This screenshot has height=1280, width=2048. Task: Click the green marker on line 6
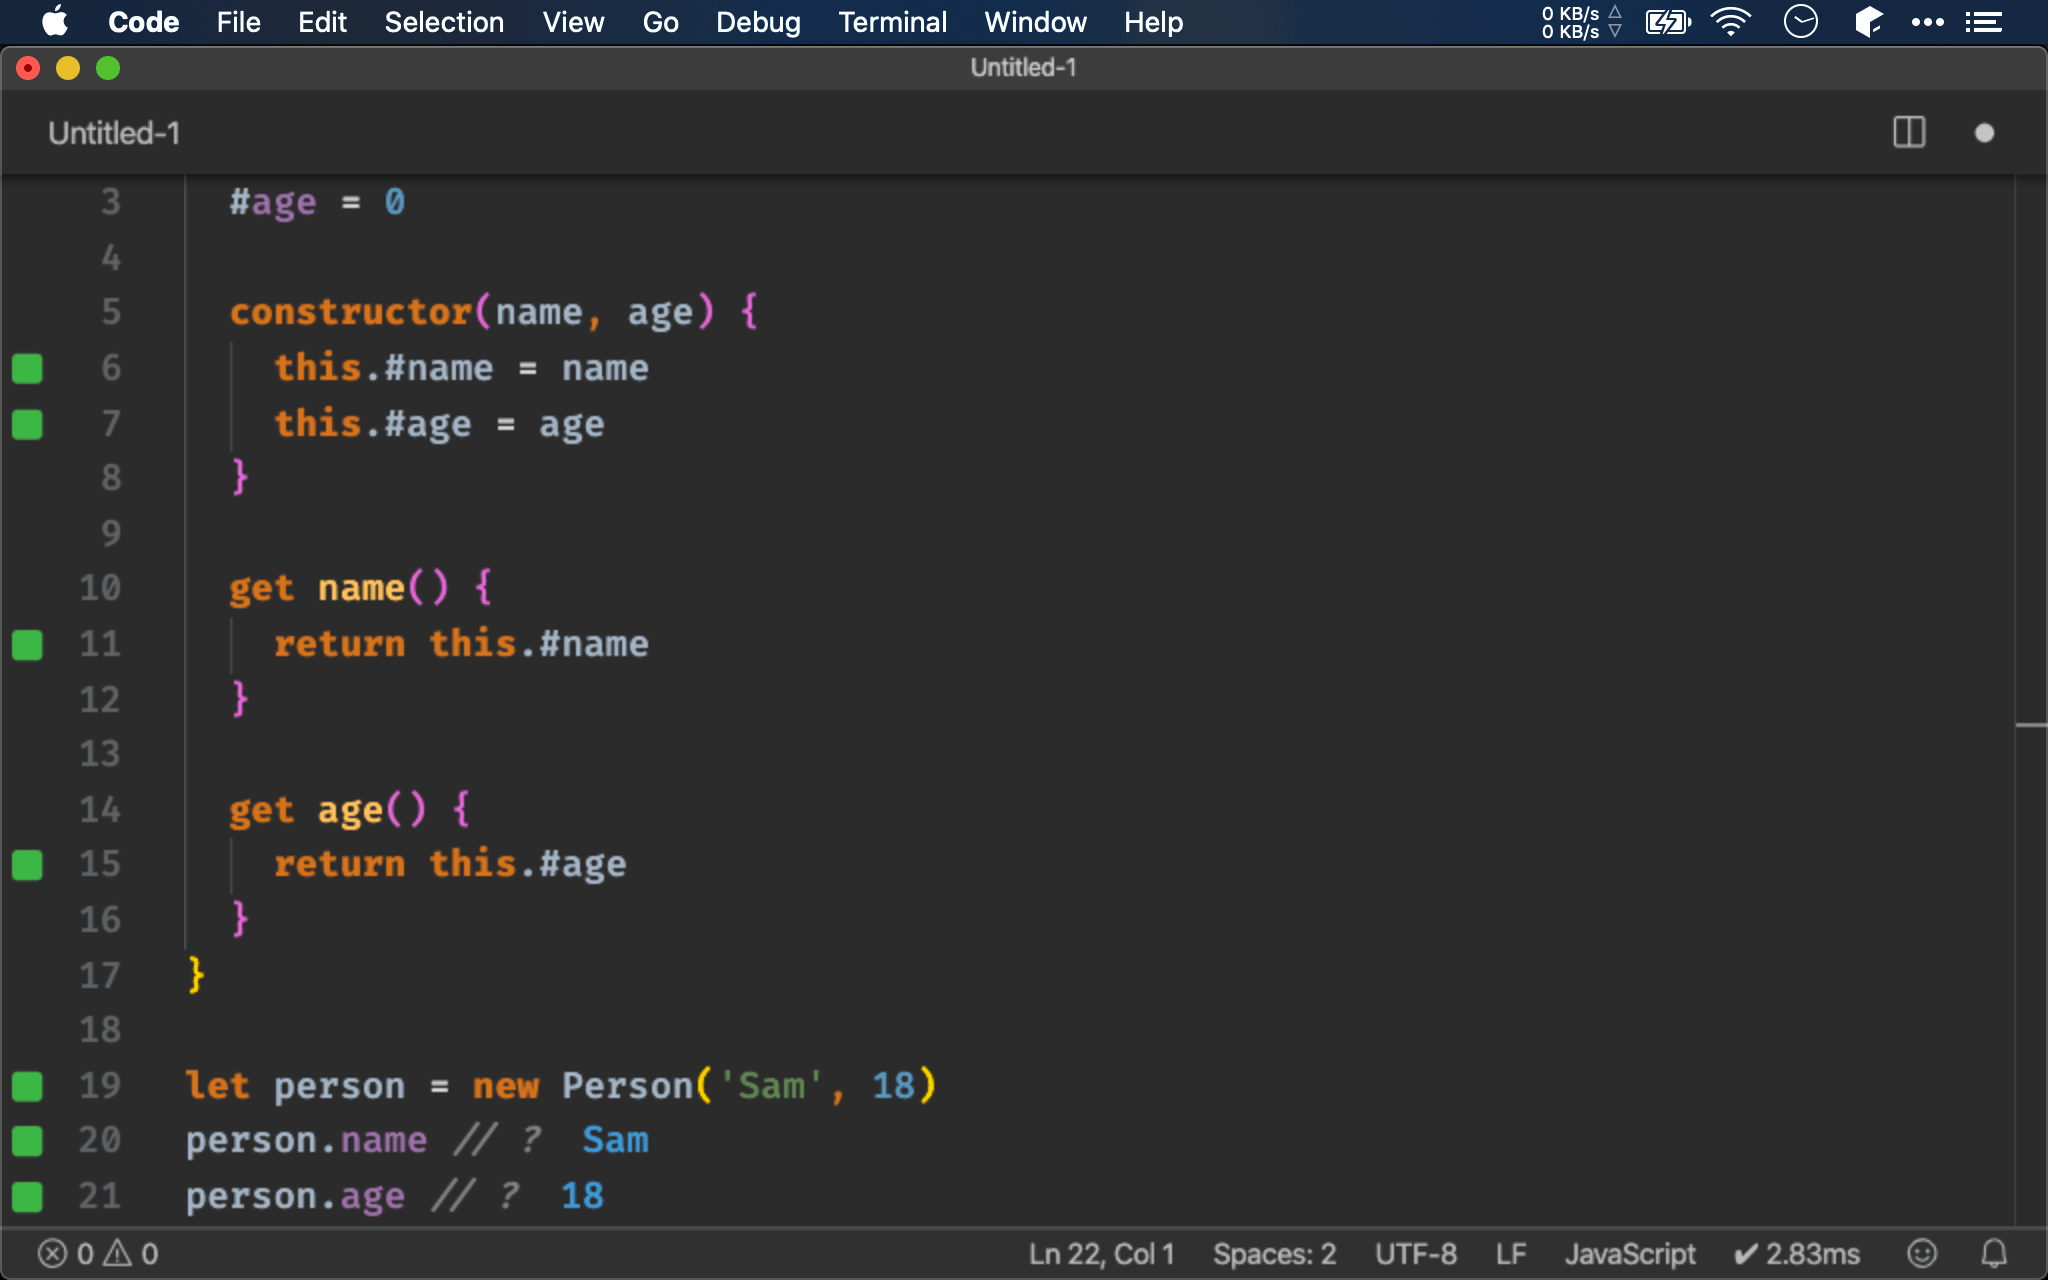(27, 368)
